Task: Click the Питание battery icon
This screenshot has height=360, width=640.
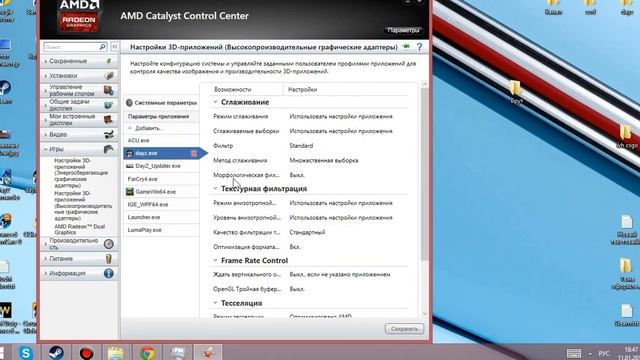Action: click(109, 258)
